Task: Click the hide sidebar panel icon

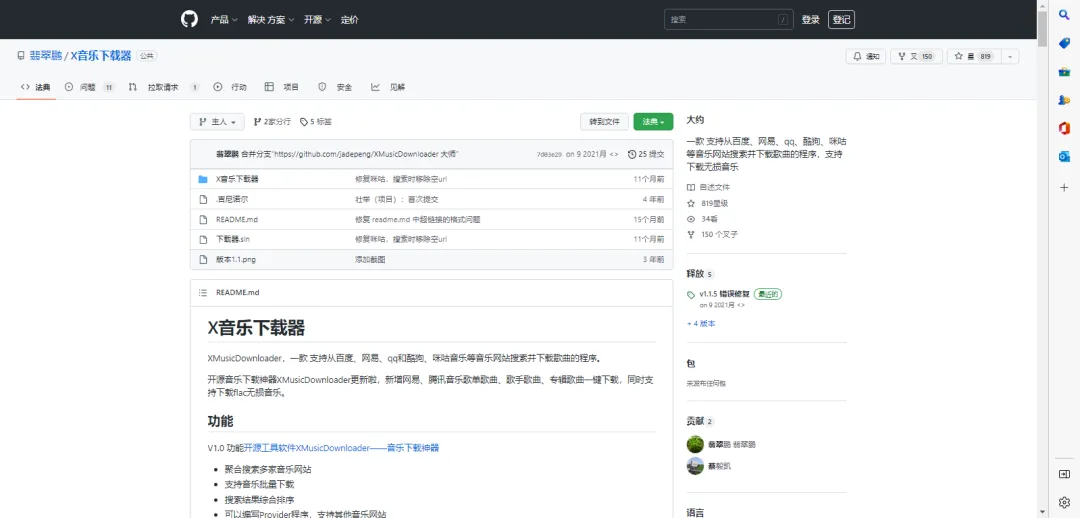Action: [1063, 474]
